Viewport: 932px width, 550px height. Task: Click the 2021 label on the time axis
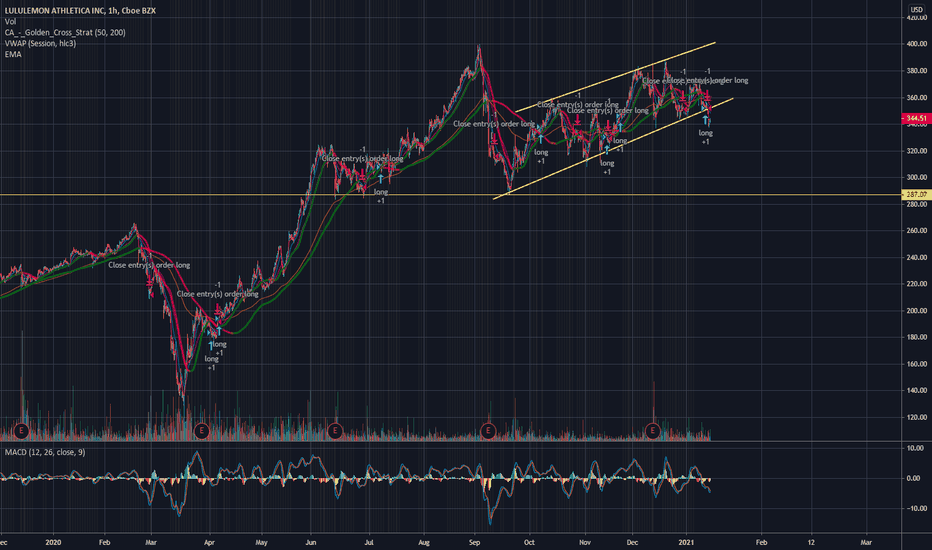[687, 542]
